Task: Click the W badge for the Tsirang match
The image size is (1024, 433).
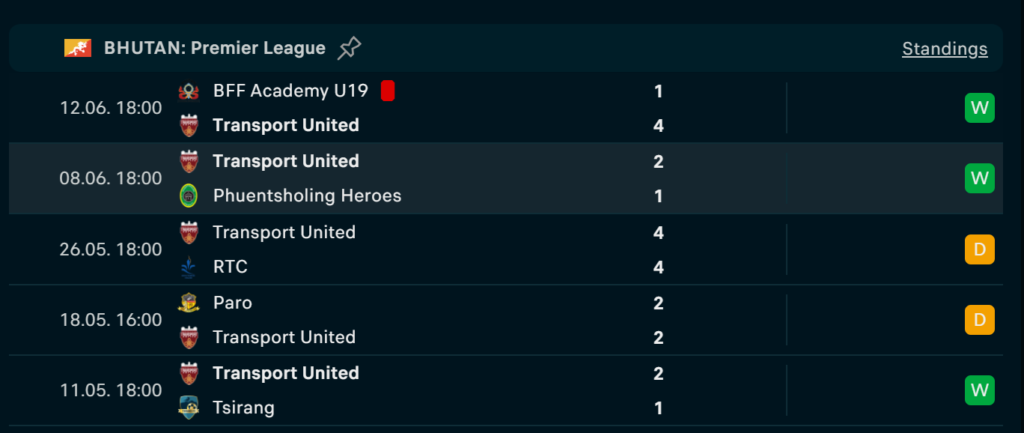Action: click(980, 391)
